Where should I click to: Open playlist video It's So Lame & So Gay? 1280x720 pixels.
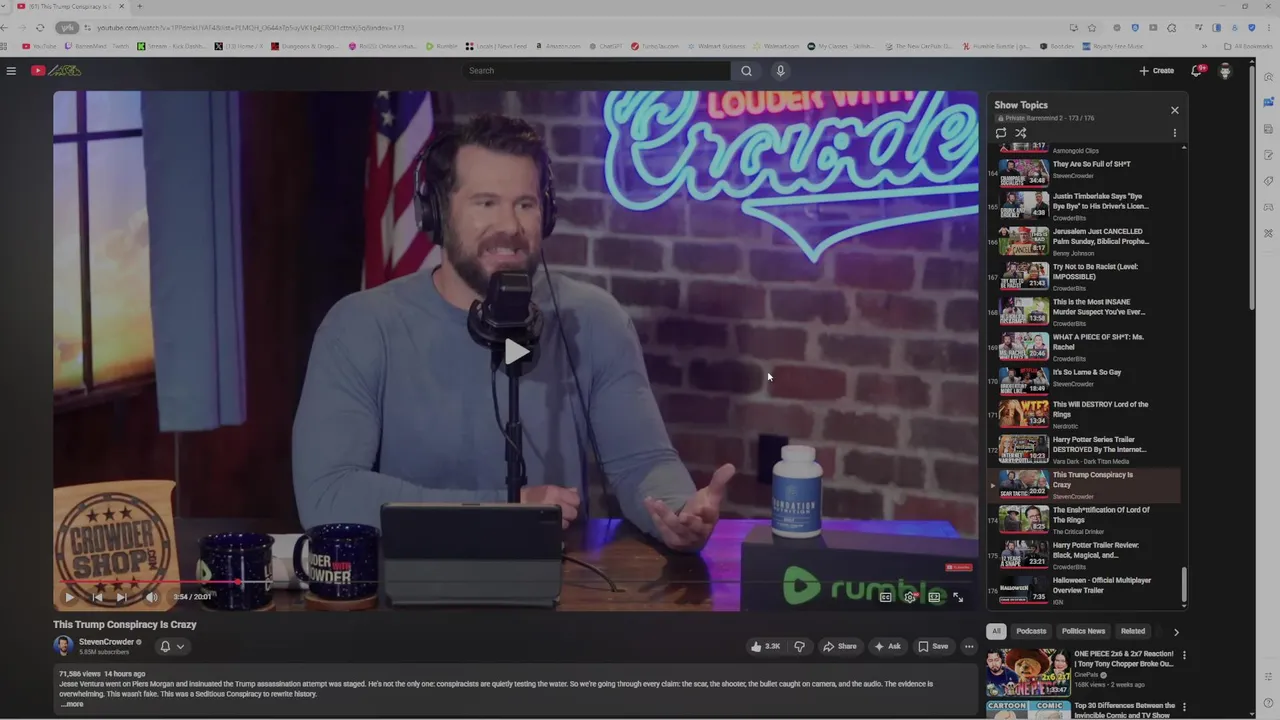(1085, 381)
